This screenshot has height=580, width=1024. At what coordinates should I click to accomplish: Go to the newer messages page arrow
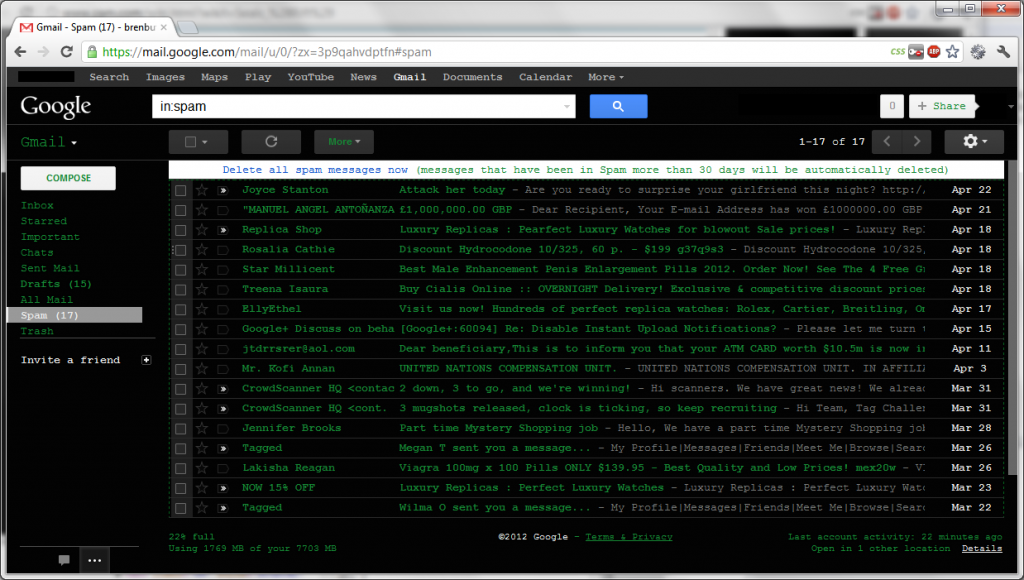click(x=887, y=142)
